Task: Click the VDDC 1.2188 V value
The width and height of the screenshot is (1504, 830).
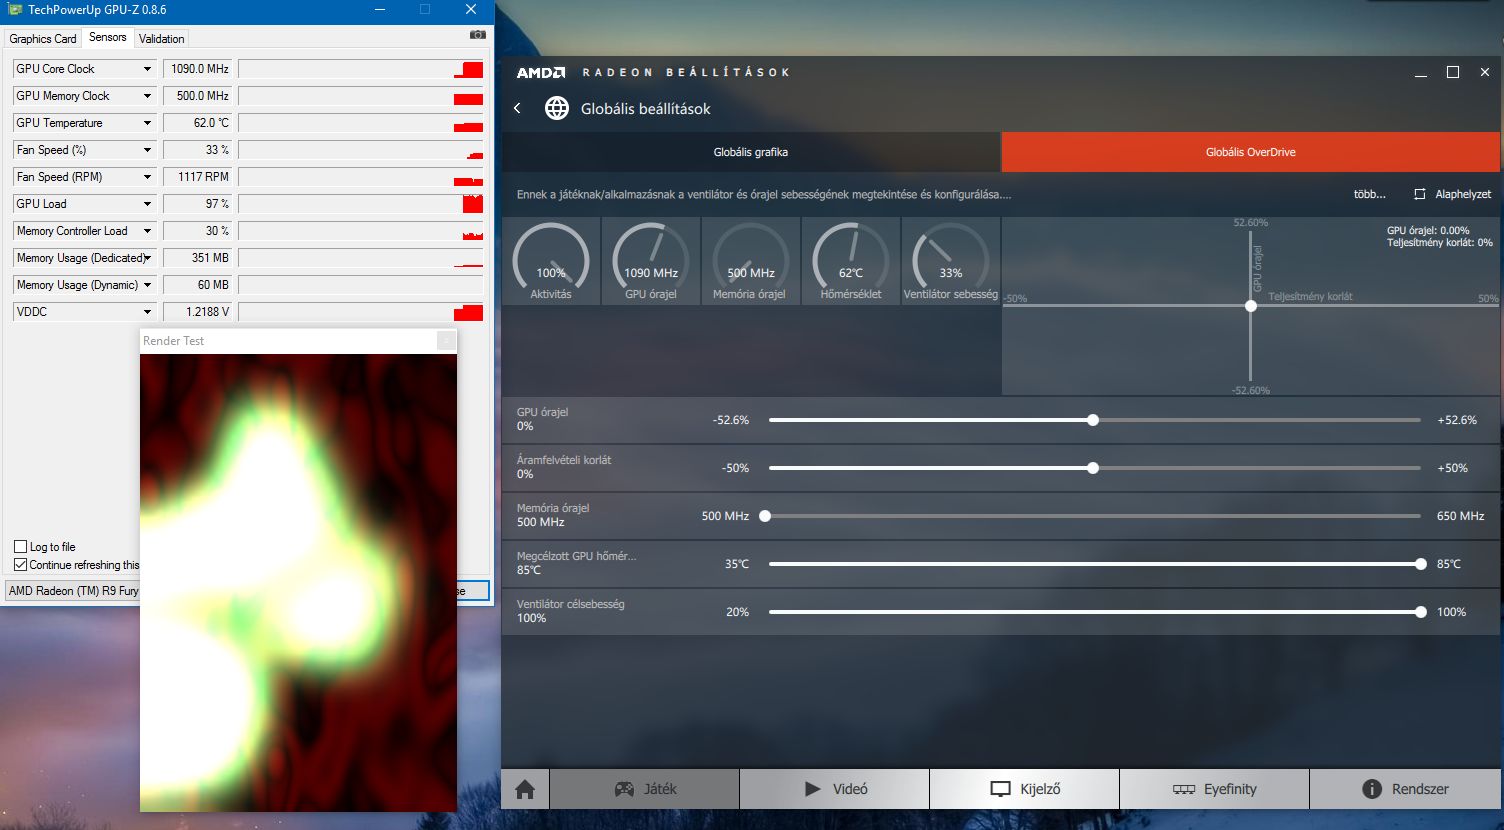Action: (197, 312)
